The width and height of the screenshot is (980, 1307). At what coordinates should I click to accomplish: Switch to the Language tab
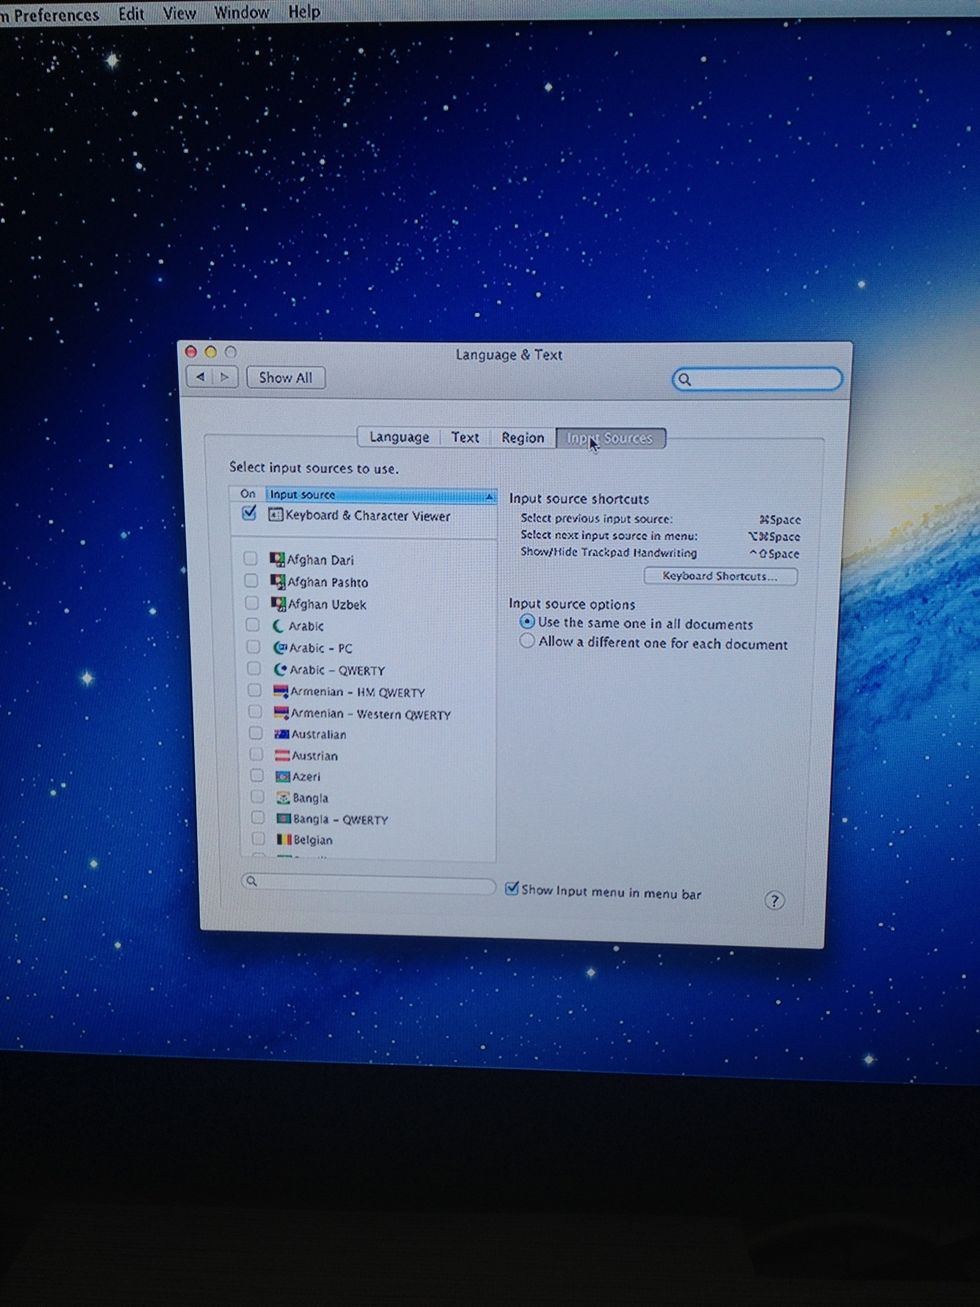coord(398,437)
